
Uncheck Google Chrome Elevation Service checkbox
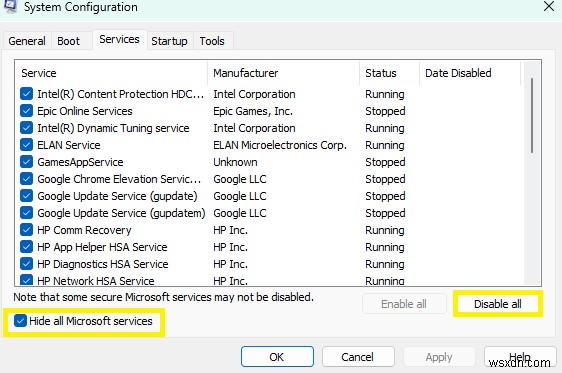click(x=27, y=179)
